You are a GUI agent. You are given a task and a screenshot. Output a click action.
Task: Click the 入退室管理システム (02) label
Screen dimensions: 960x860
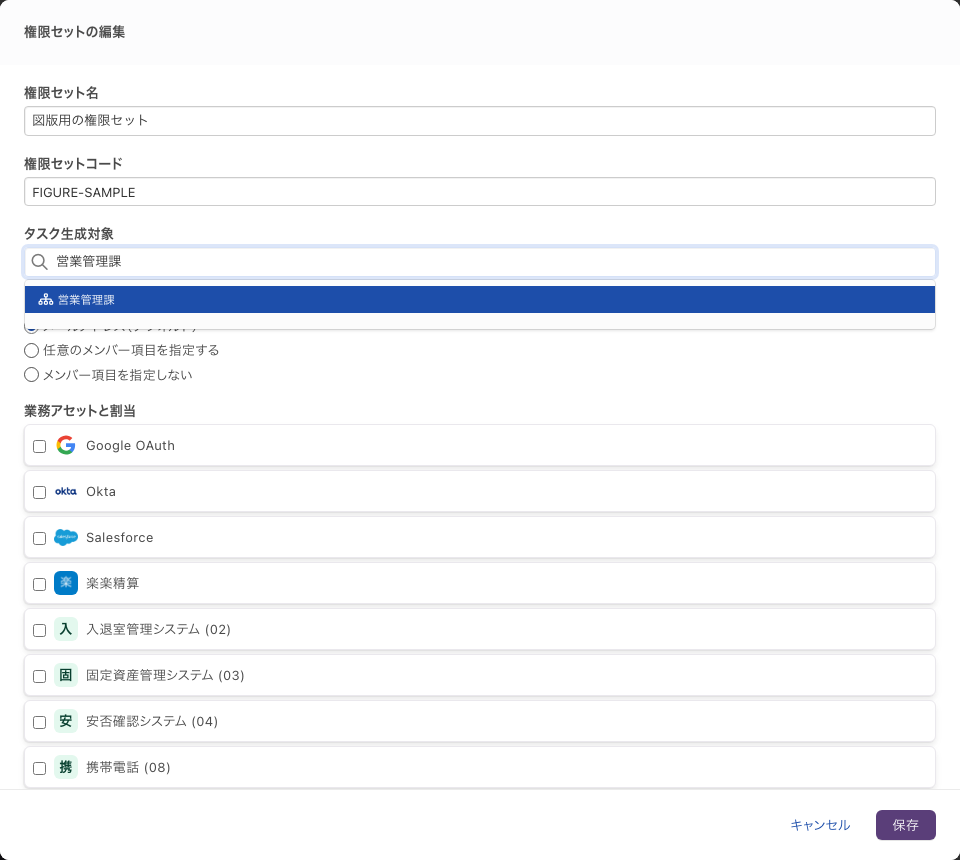tap(158, 629)
